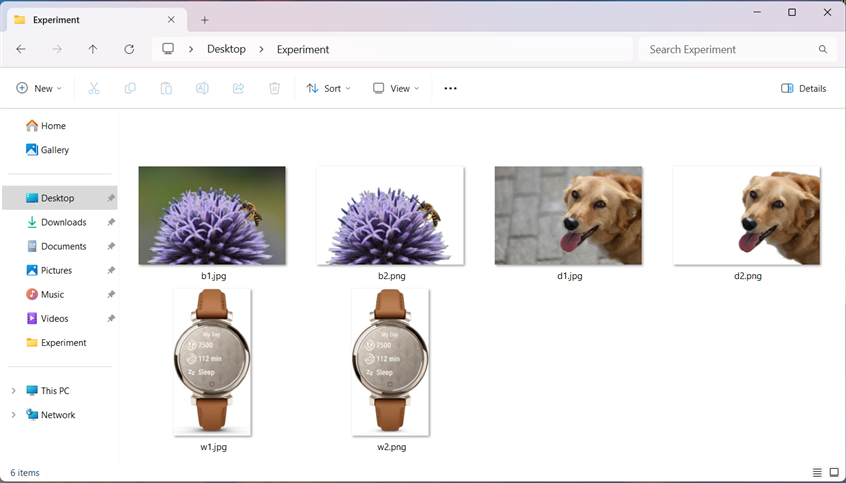Click the Copy icon in toolbar
The width and height of the screenshot is (846, 483).
point(130,88)
